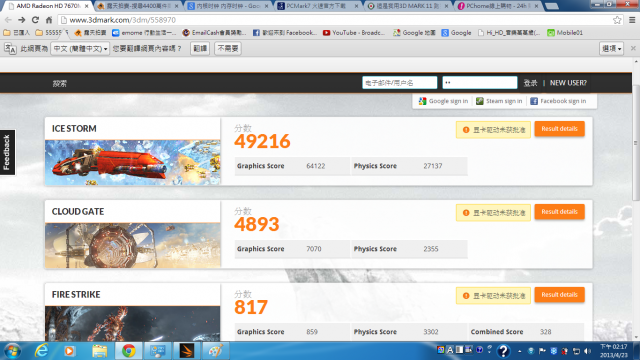
Task: Click the Fire Strike thumbnail image
Action: point(133,324)
